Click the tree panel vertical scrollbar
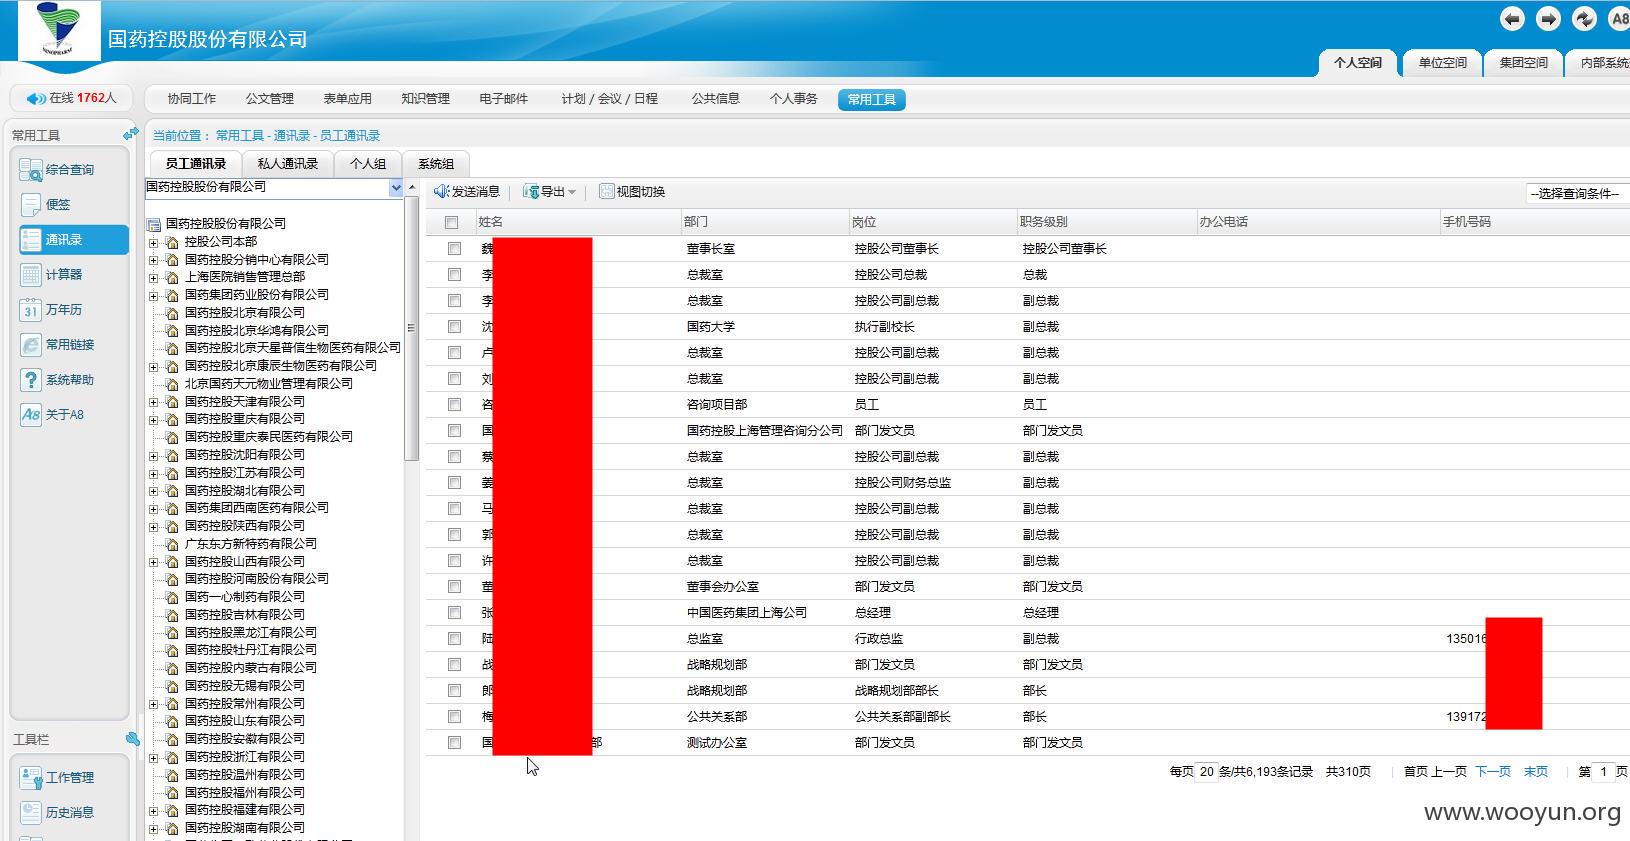Screen dimensions: 1630x841 pyautogui.click(x=411, y=329)
